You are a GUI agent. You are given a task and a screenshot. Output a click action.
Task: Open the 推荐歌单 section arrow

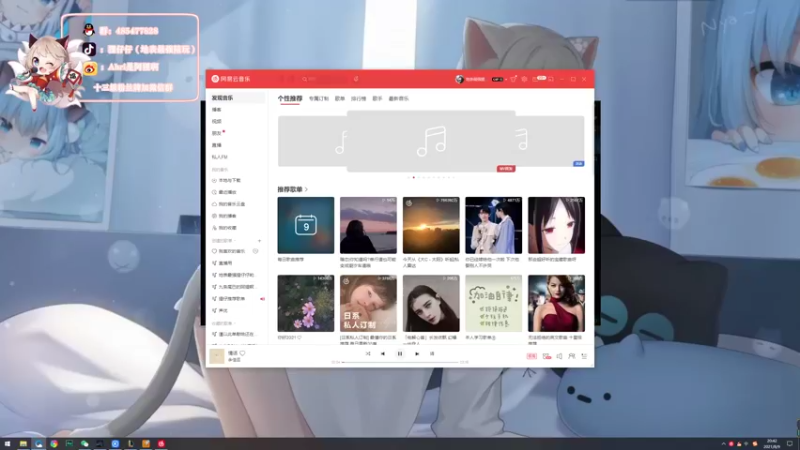click(306, 189)
